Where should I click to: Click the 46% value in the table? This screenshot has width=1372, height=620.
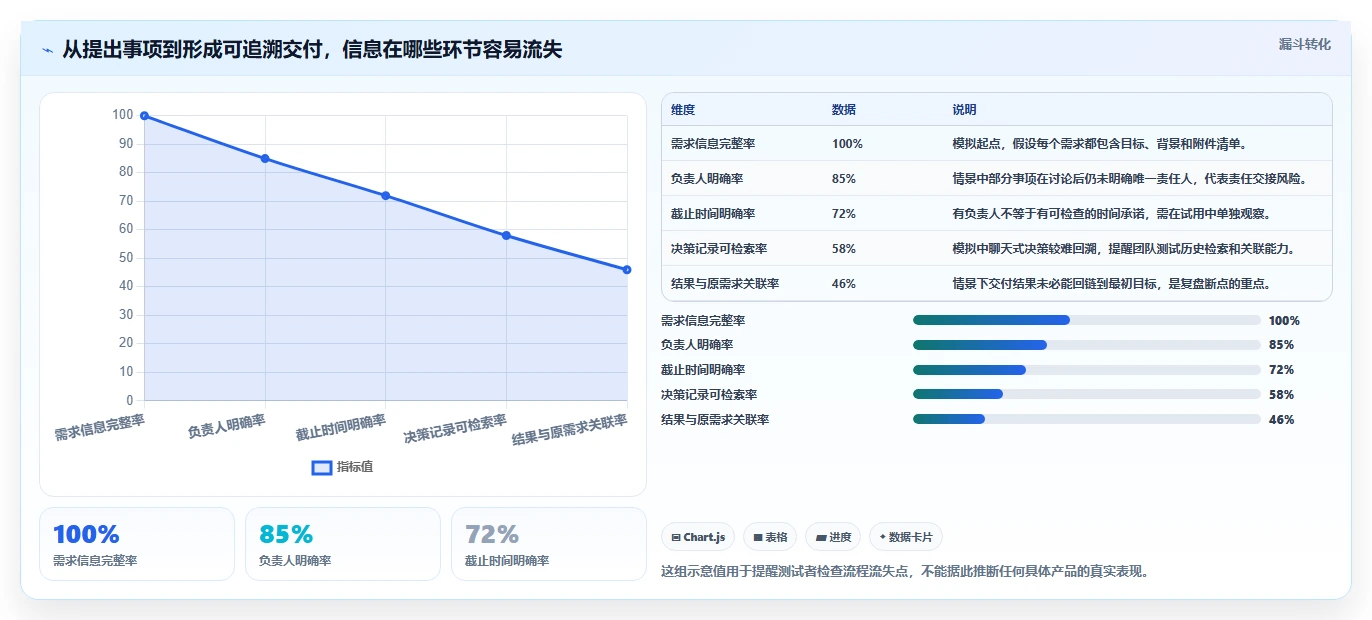tap(844, 284)
